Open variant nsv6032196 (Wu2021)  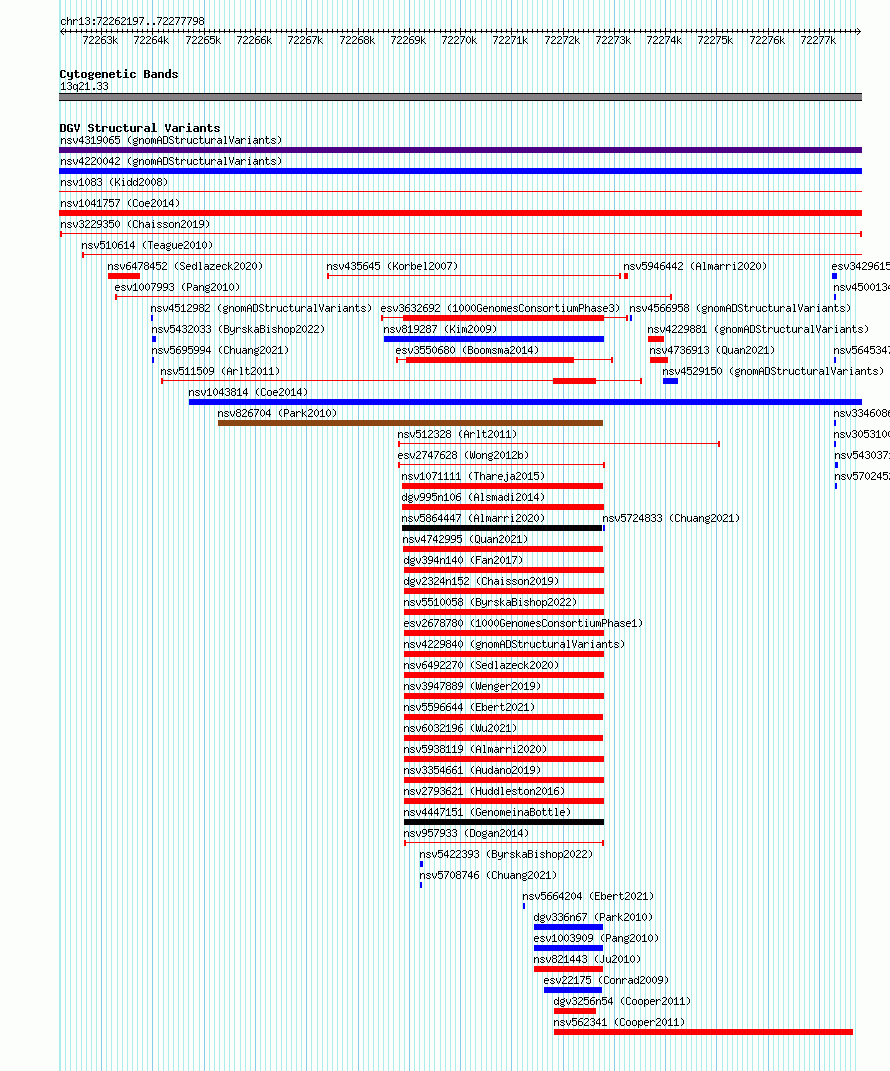460,729
